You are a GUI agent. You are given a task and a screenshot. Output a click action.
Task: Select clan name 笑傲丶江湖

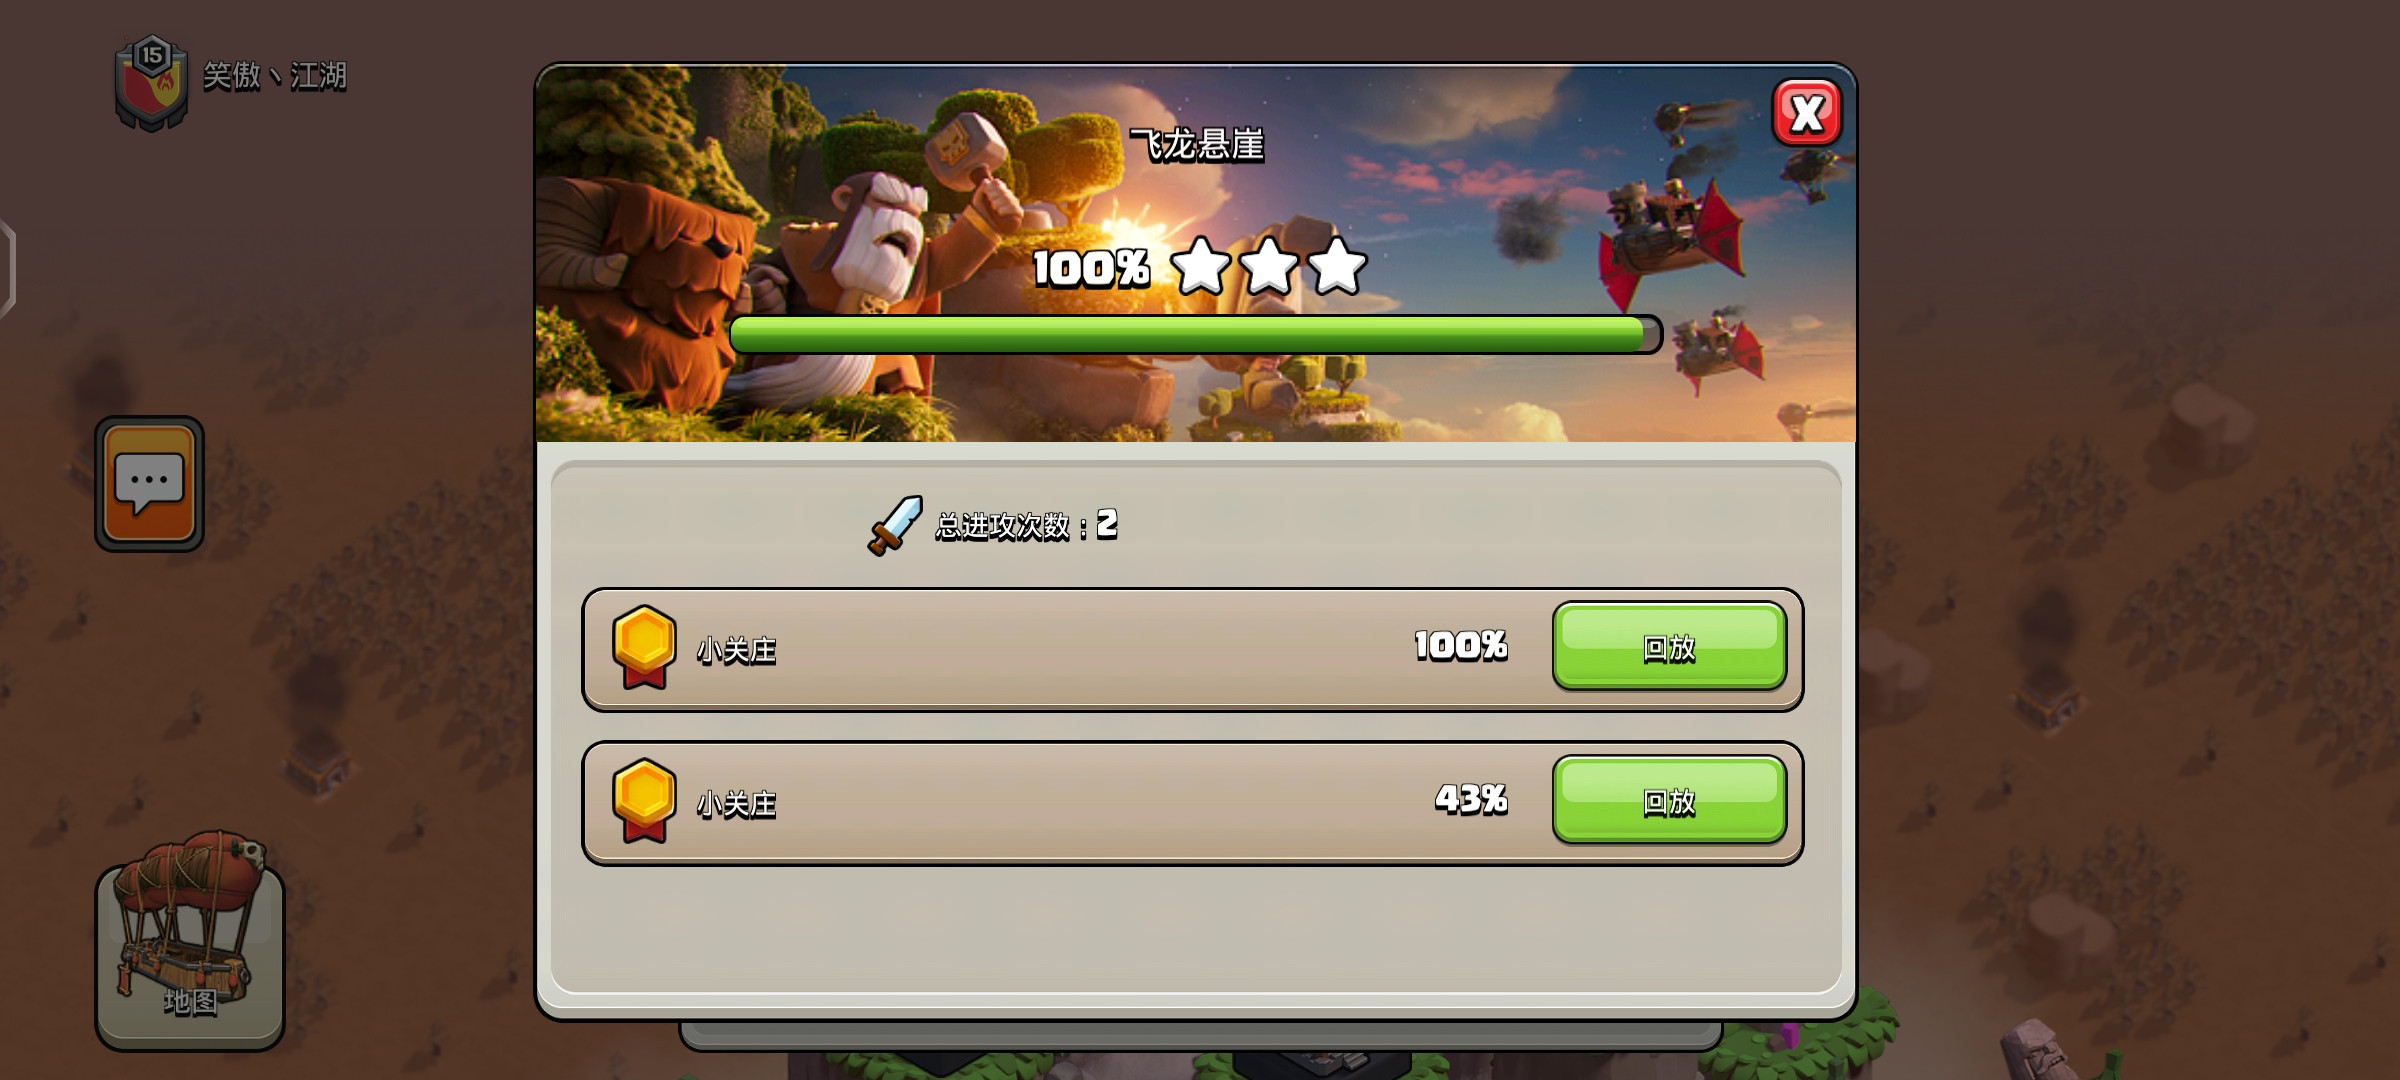pyautogui.click(x=275, y=76)
